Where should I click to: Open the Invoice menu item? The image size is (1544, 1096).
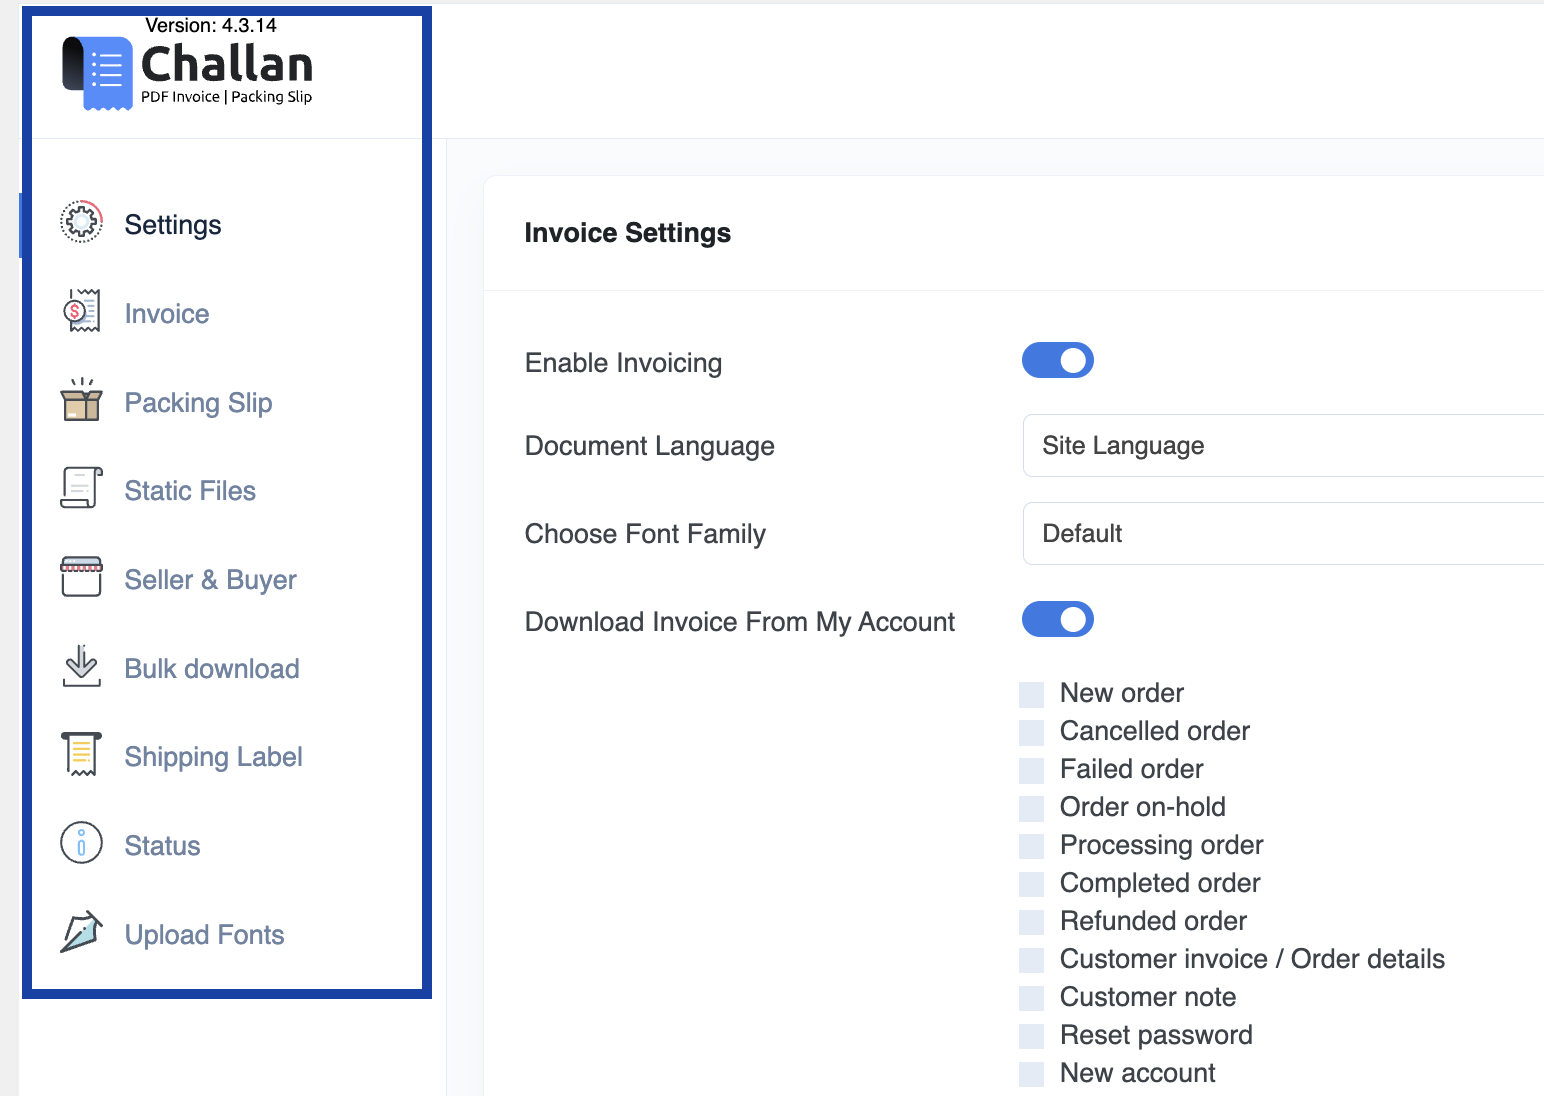167,314
